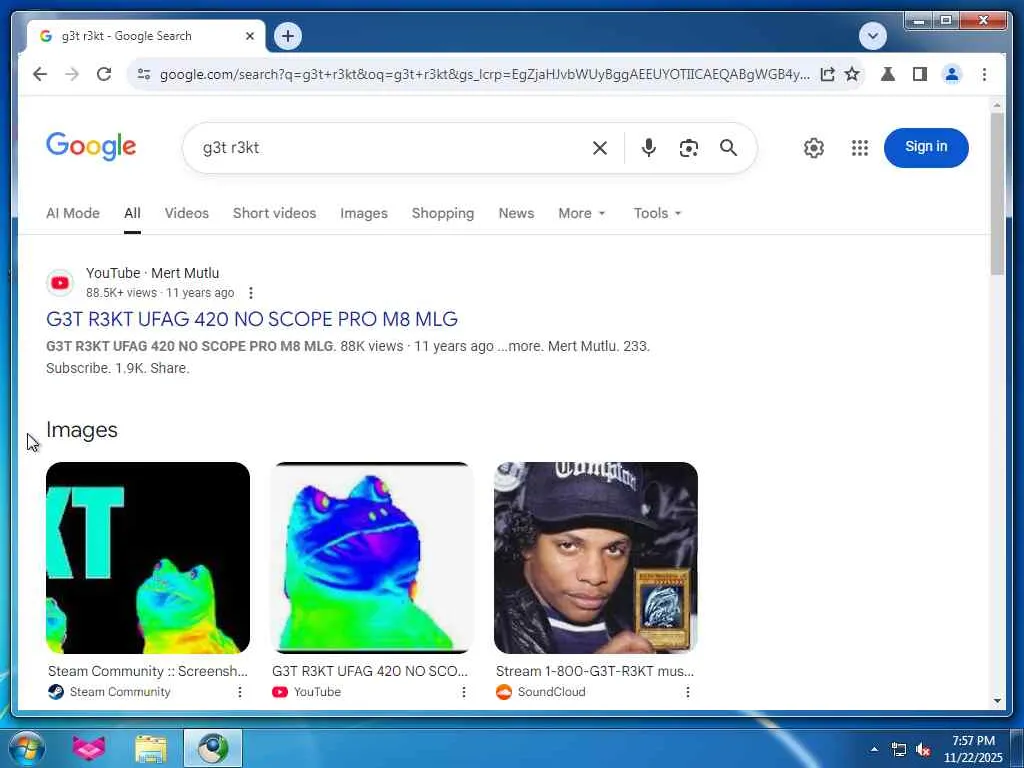
Task: Open the Chrome profile avatar
Action: coord(952,74)
